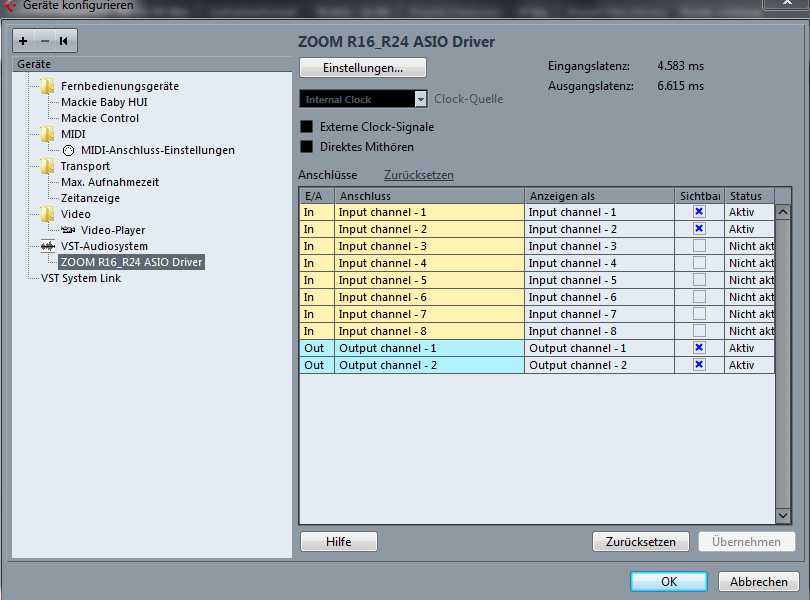Click the Video folder icon
This screenshot has height=600, width=810.
[x=48, y=214]
